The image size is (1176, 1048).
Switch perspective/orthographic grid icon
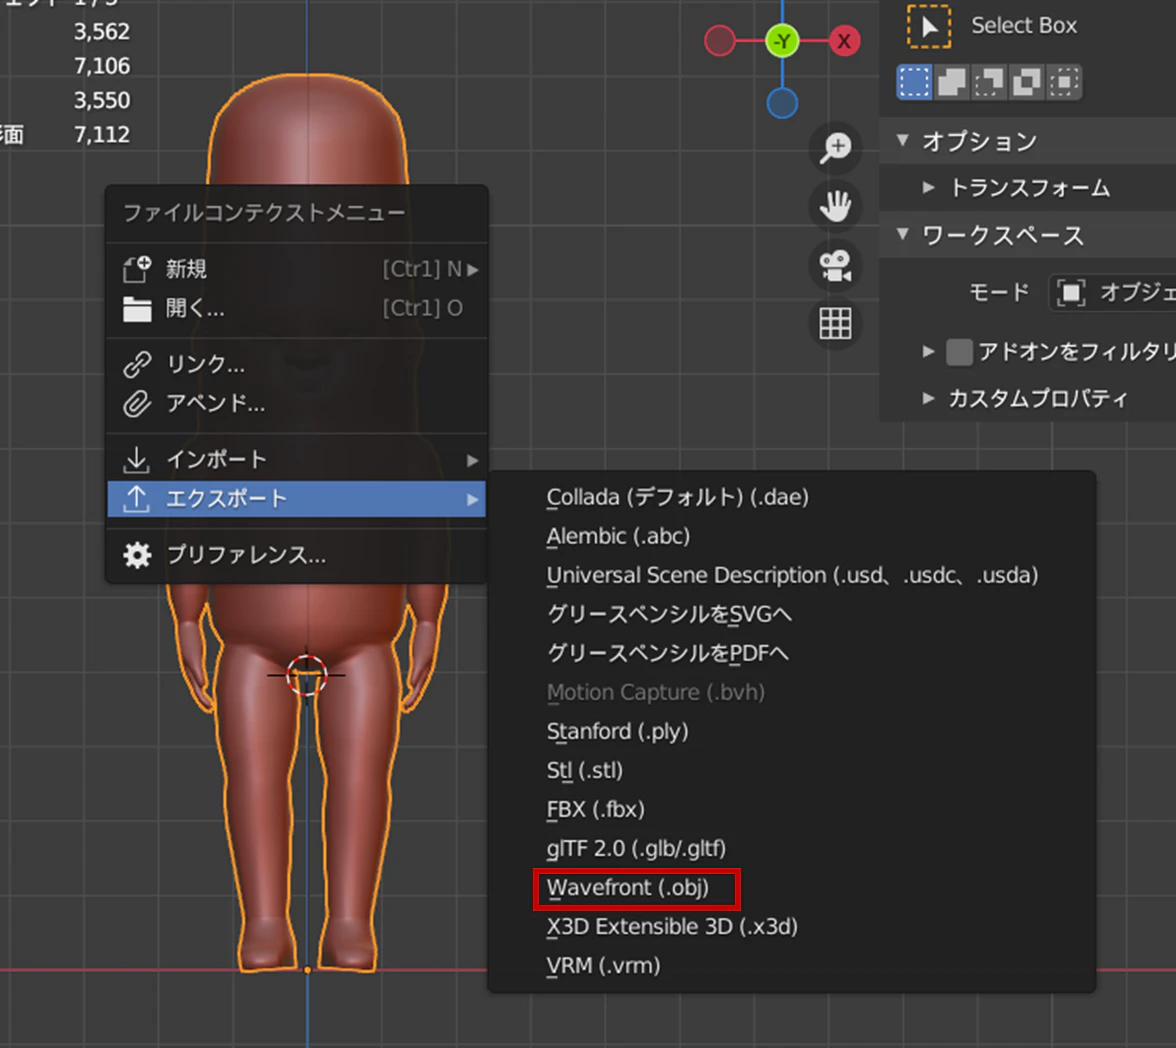click(835, 324)
